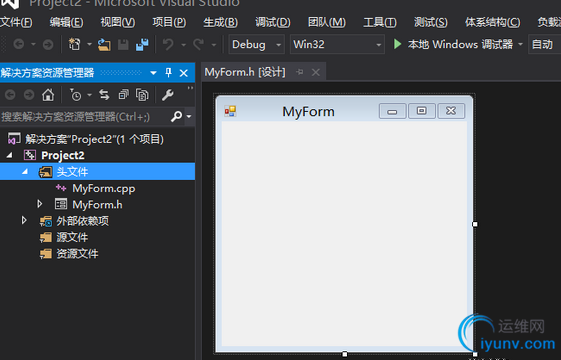The height and width of the screenshot is (360, 561).
Task: Open the 工具(T) menu
Action: (380, 22)
